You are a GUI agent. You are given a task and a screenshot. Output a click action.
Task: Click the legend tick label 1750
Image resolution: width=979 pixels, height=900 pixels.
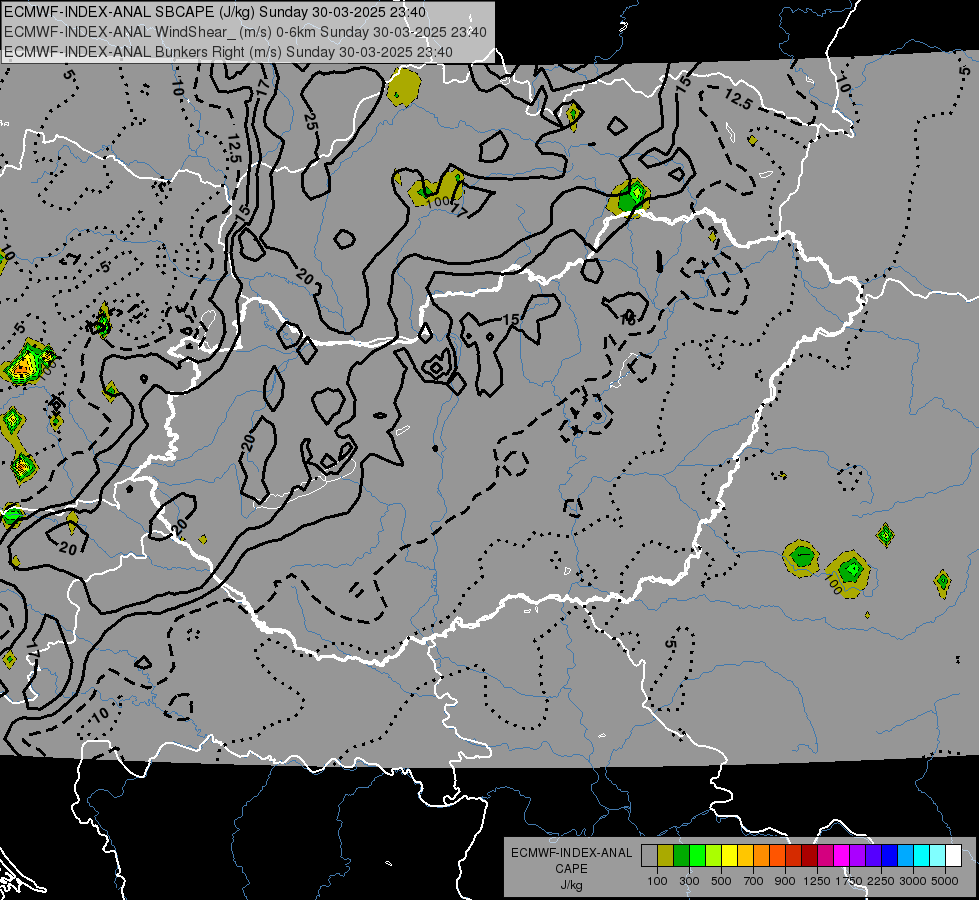point(849,881)
